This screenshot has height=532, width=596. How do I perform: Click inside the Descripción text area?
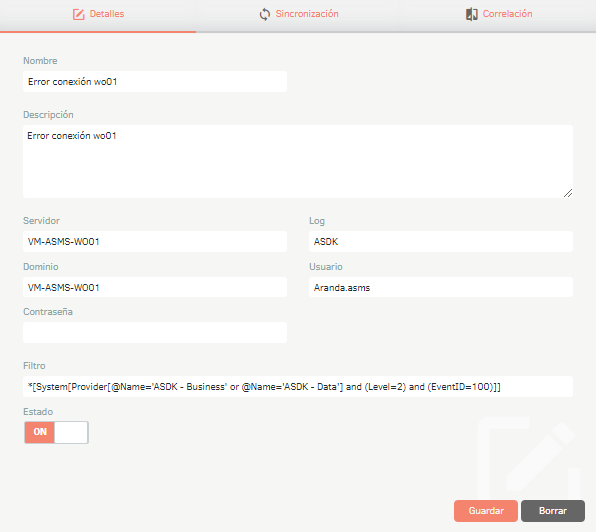click(298, 161)
